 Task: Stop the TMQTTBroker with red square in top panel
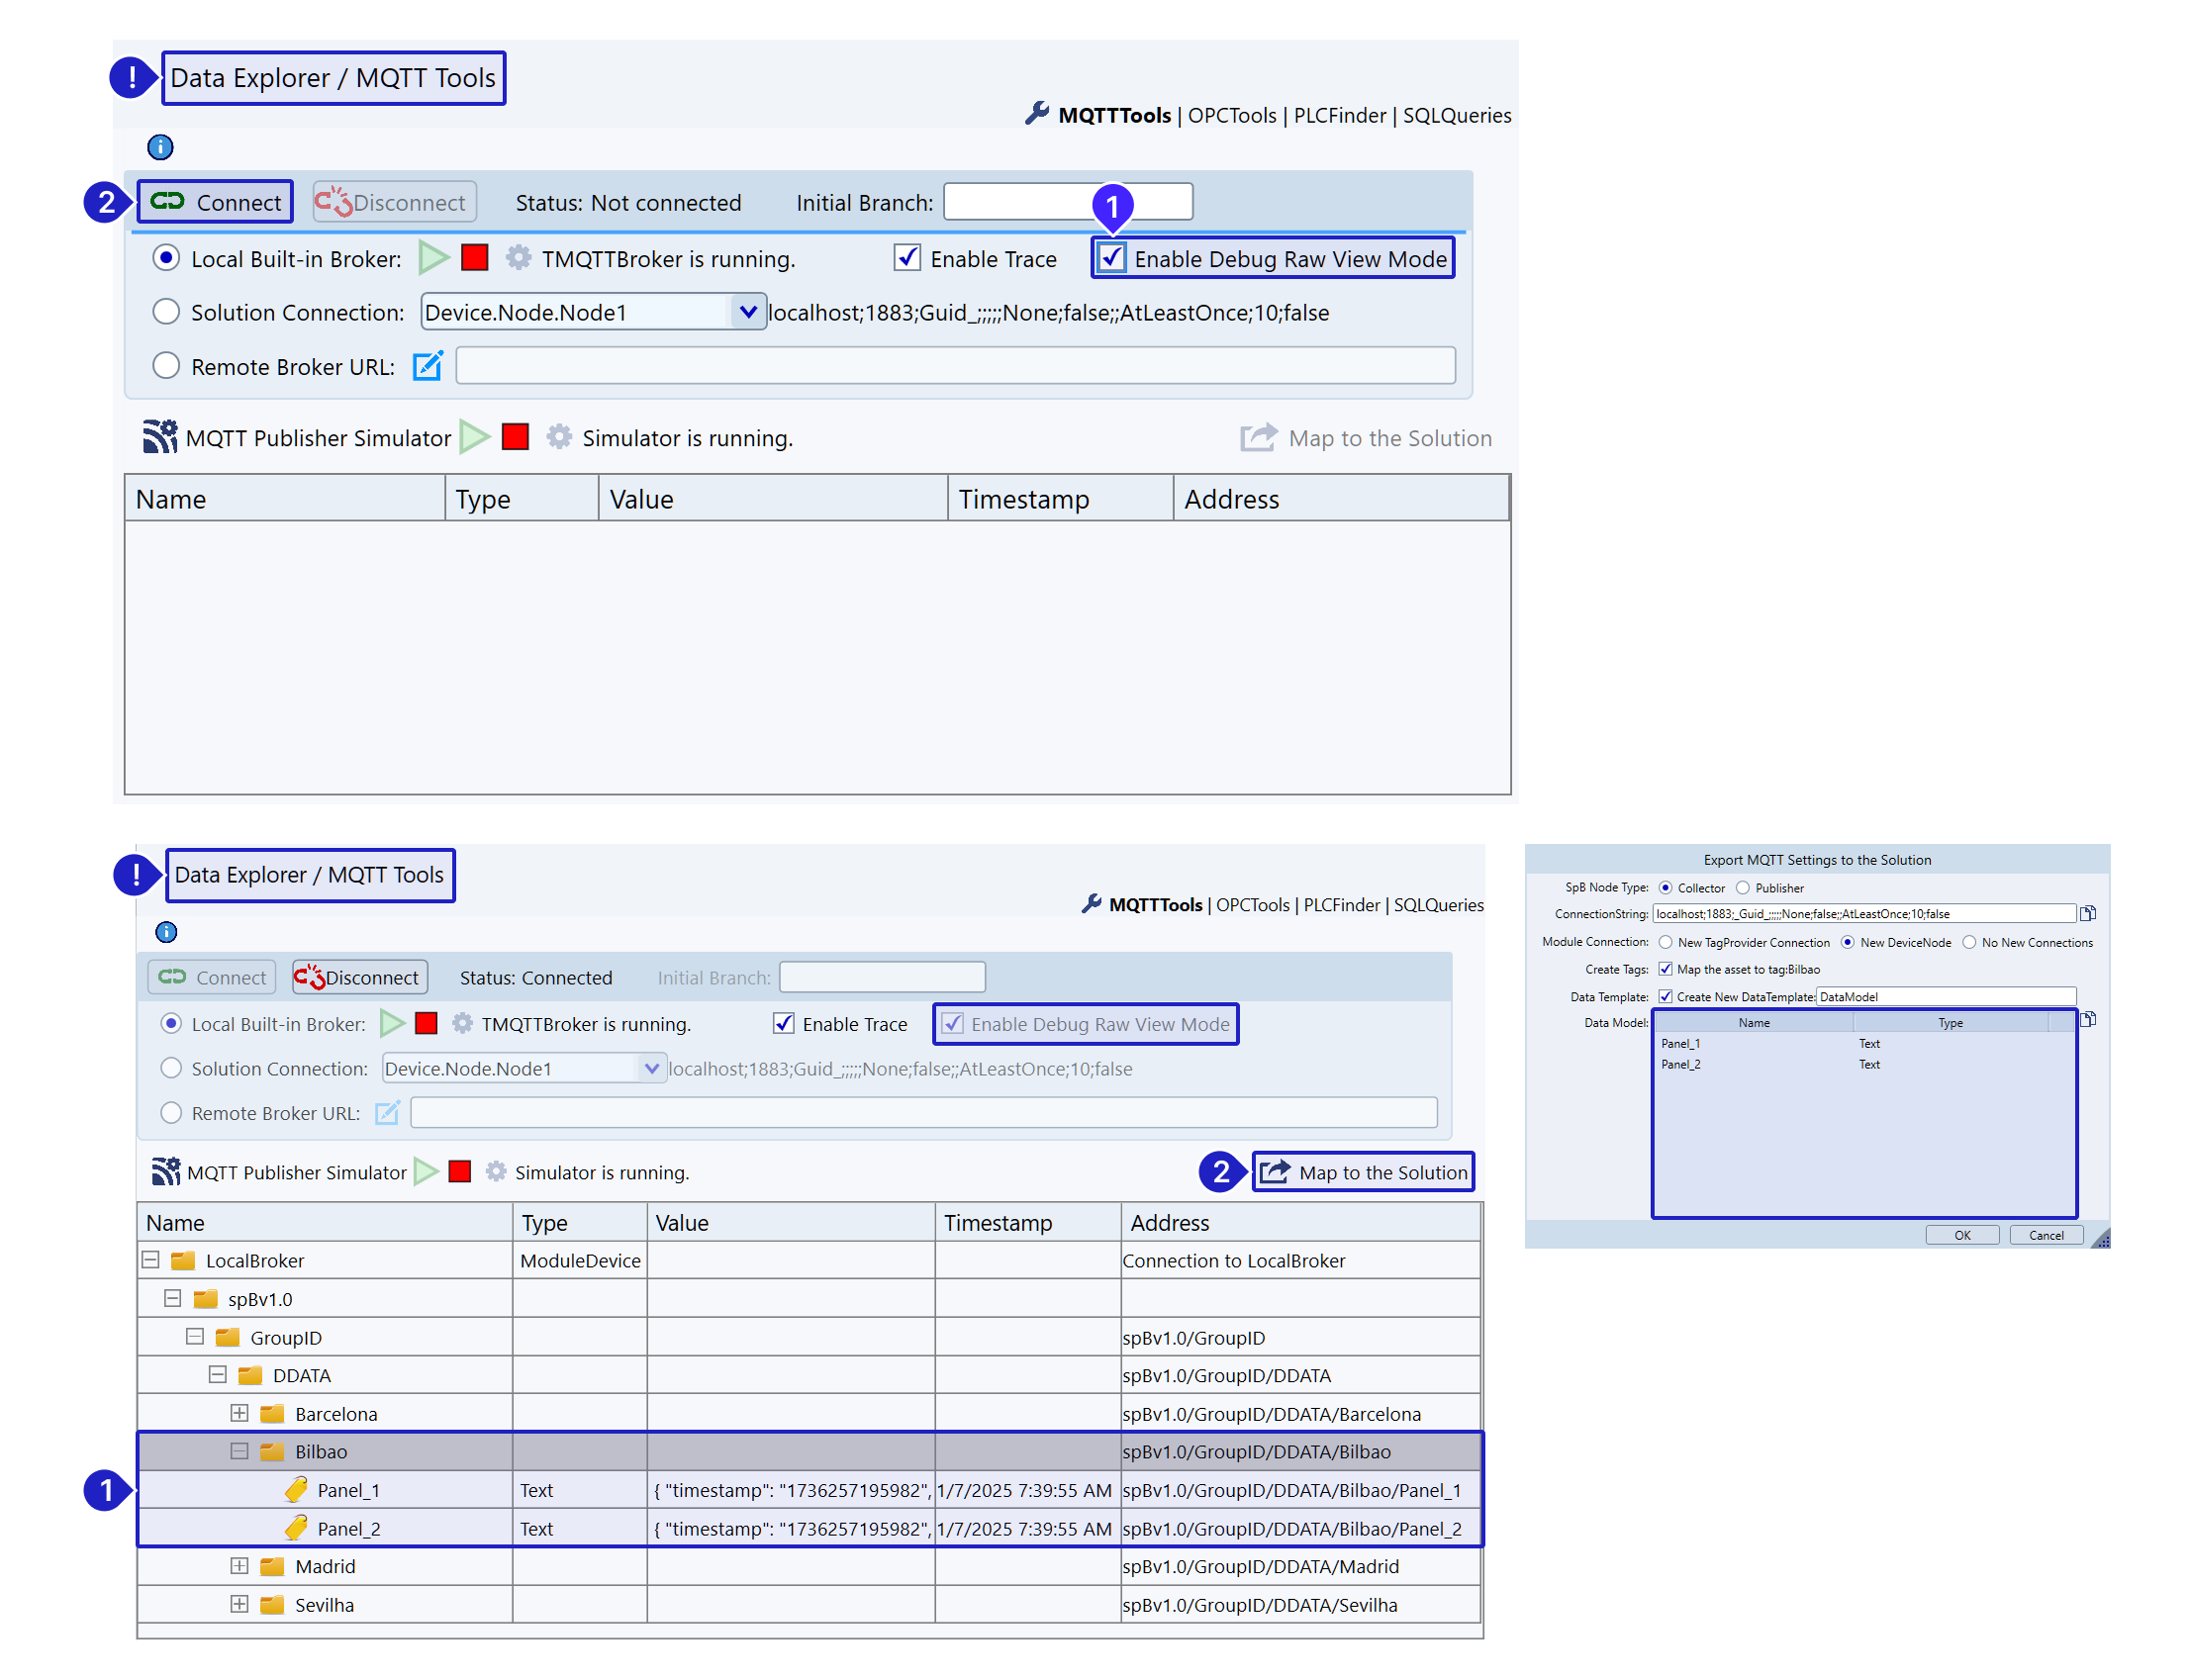[x=474, y=258]
